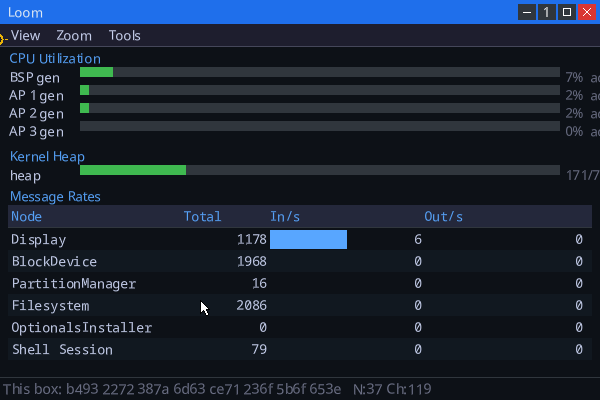
Task: Click the AP 1 gen CPU usage bar
Action: pos(320,90)
